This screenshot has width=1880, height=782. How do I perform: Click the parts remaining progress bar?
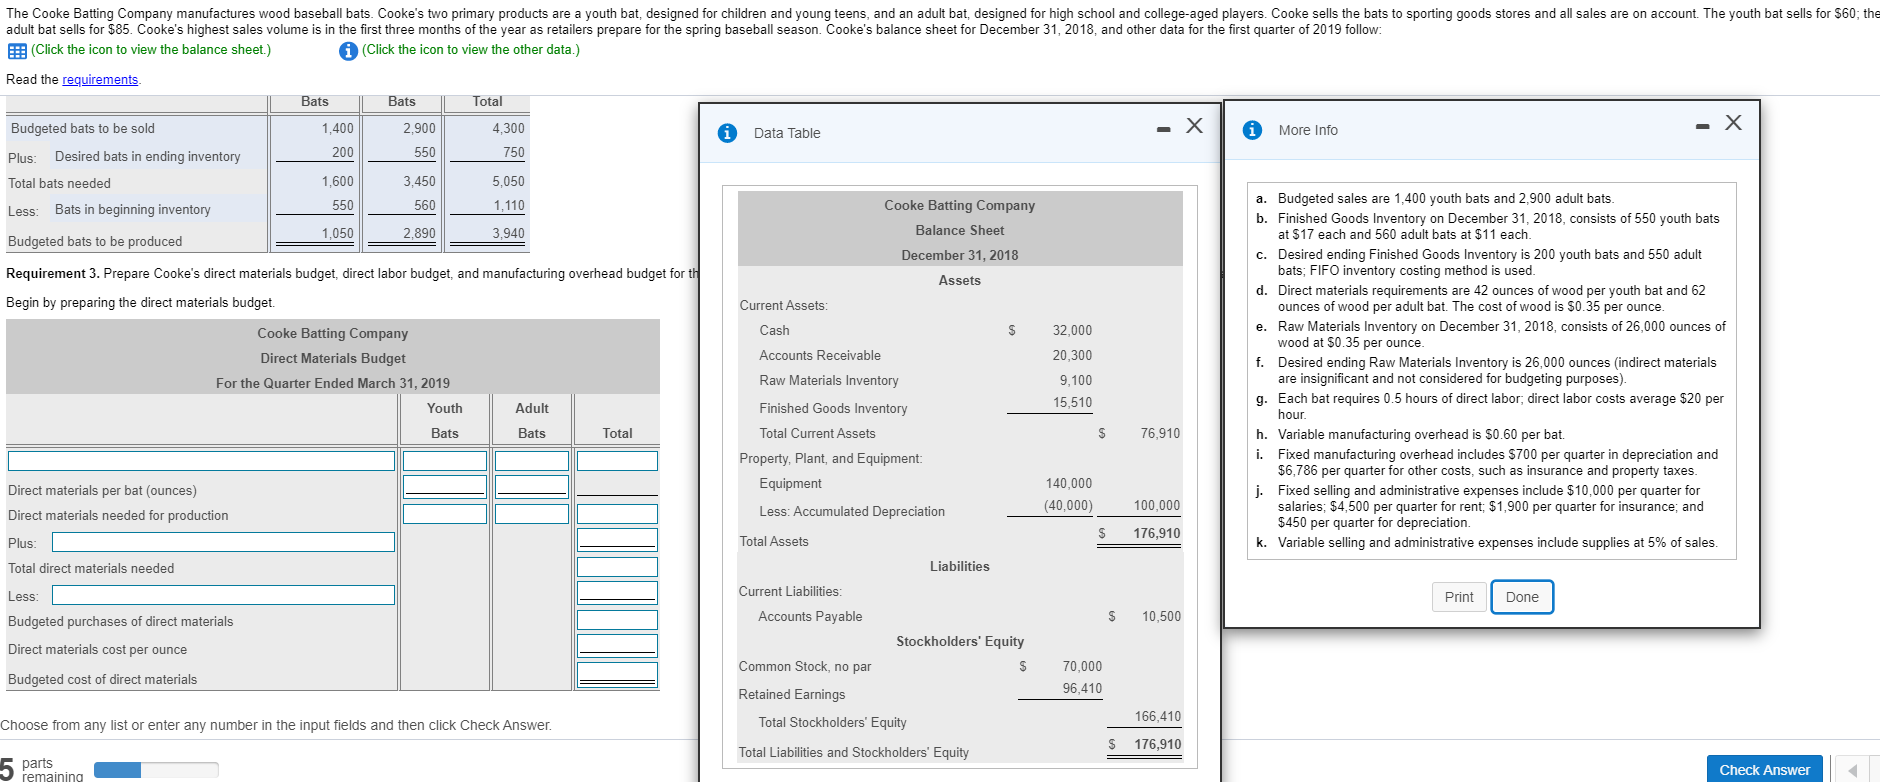tap(156, 770)
